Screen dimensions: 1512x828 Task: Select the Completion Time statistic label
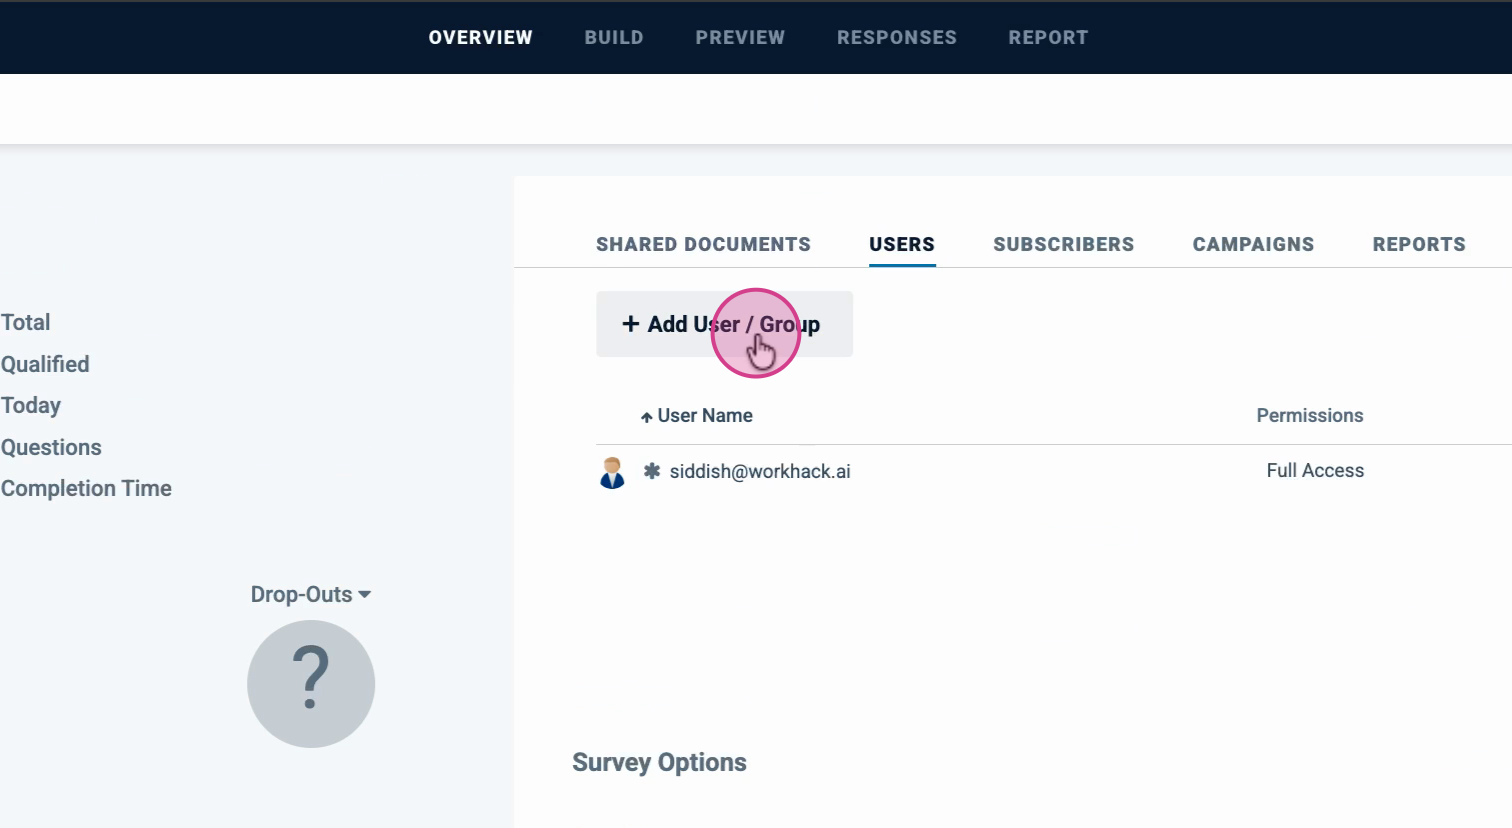click(x=87, y=489)
